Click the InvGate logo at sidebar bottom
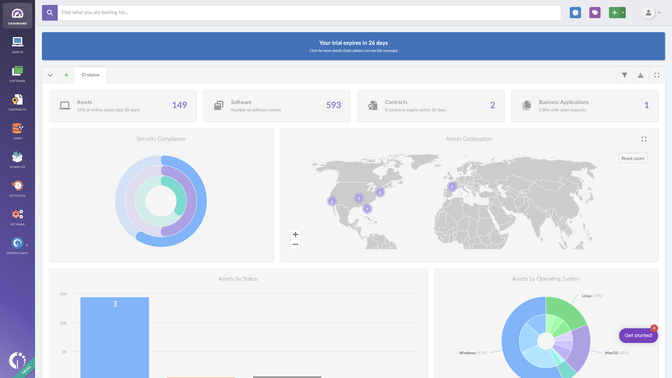The width and height of the screenshot is (672, 378). [17, 360]
